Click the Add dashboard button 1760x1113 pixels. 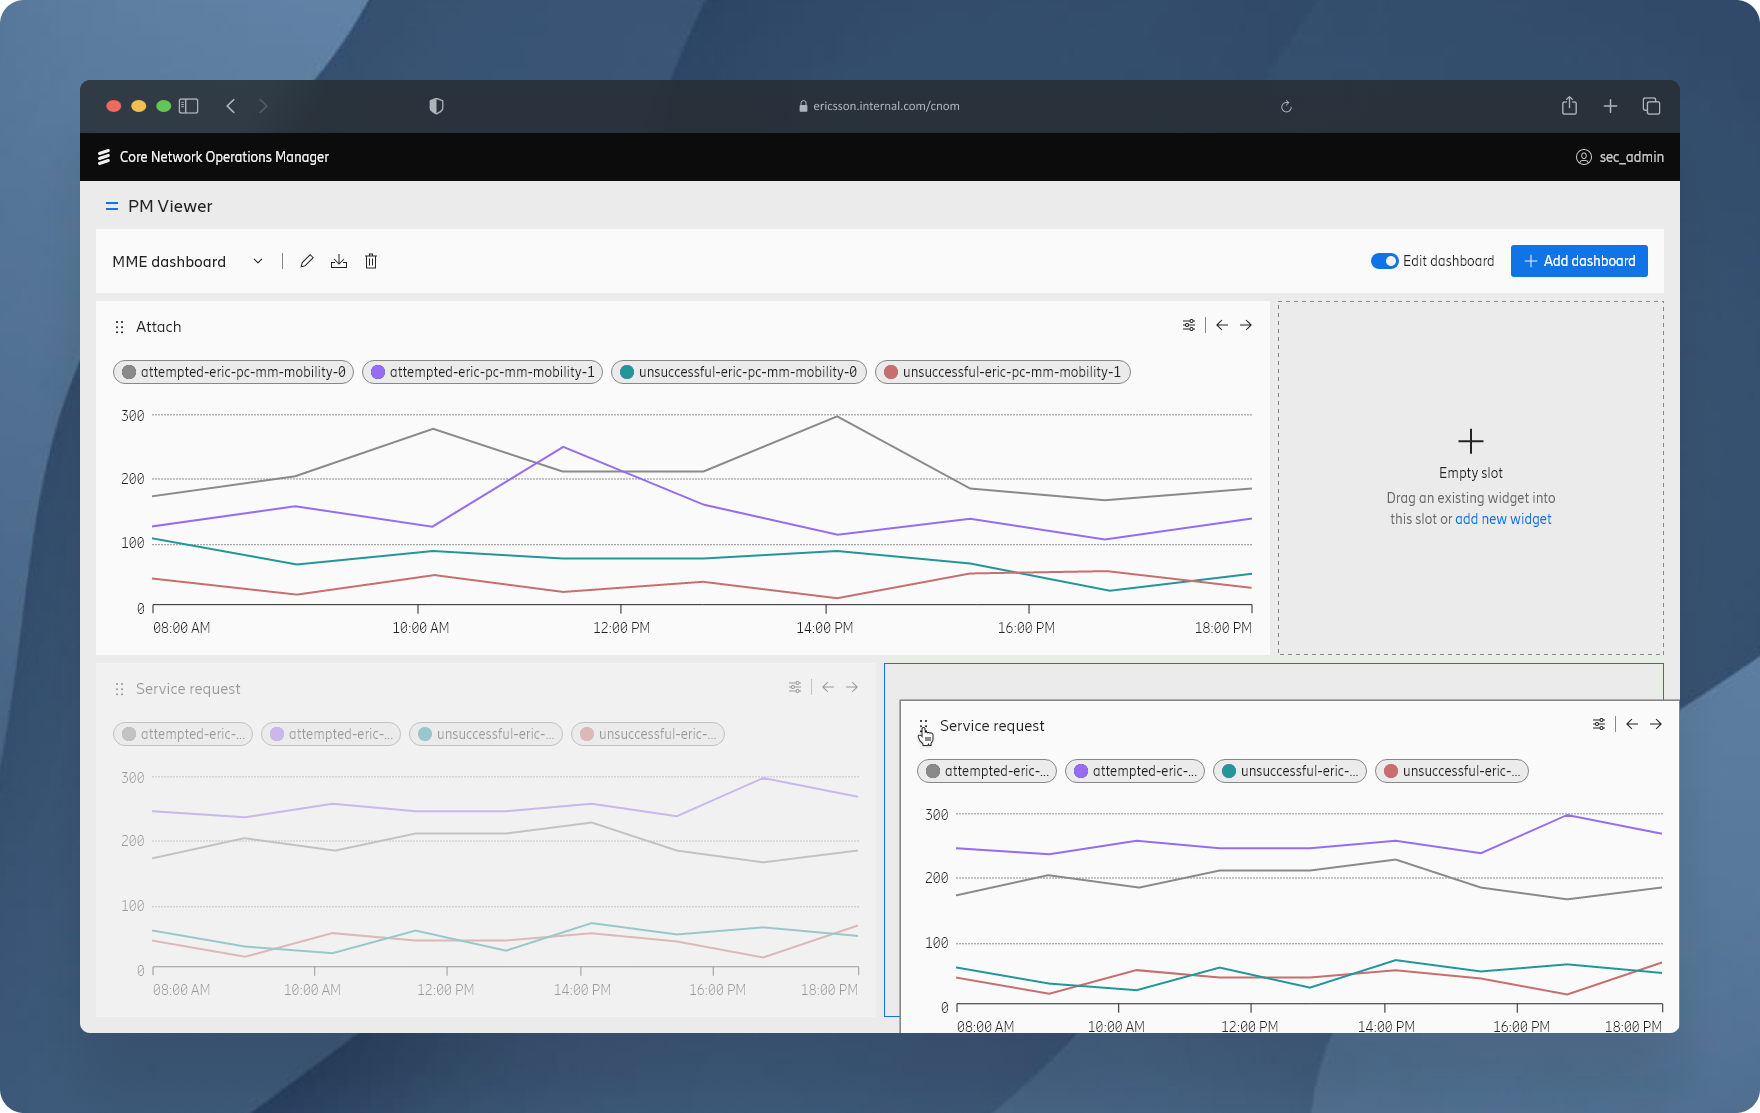pos(1579,261)
